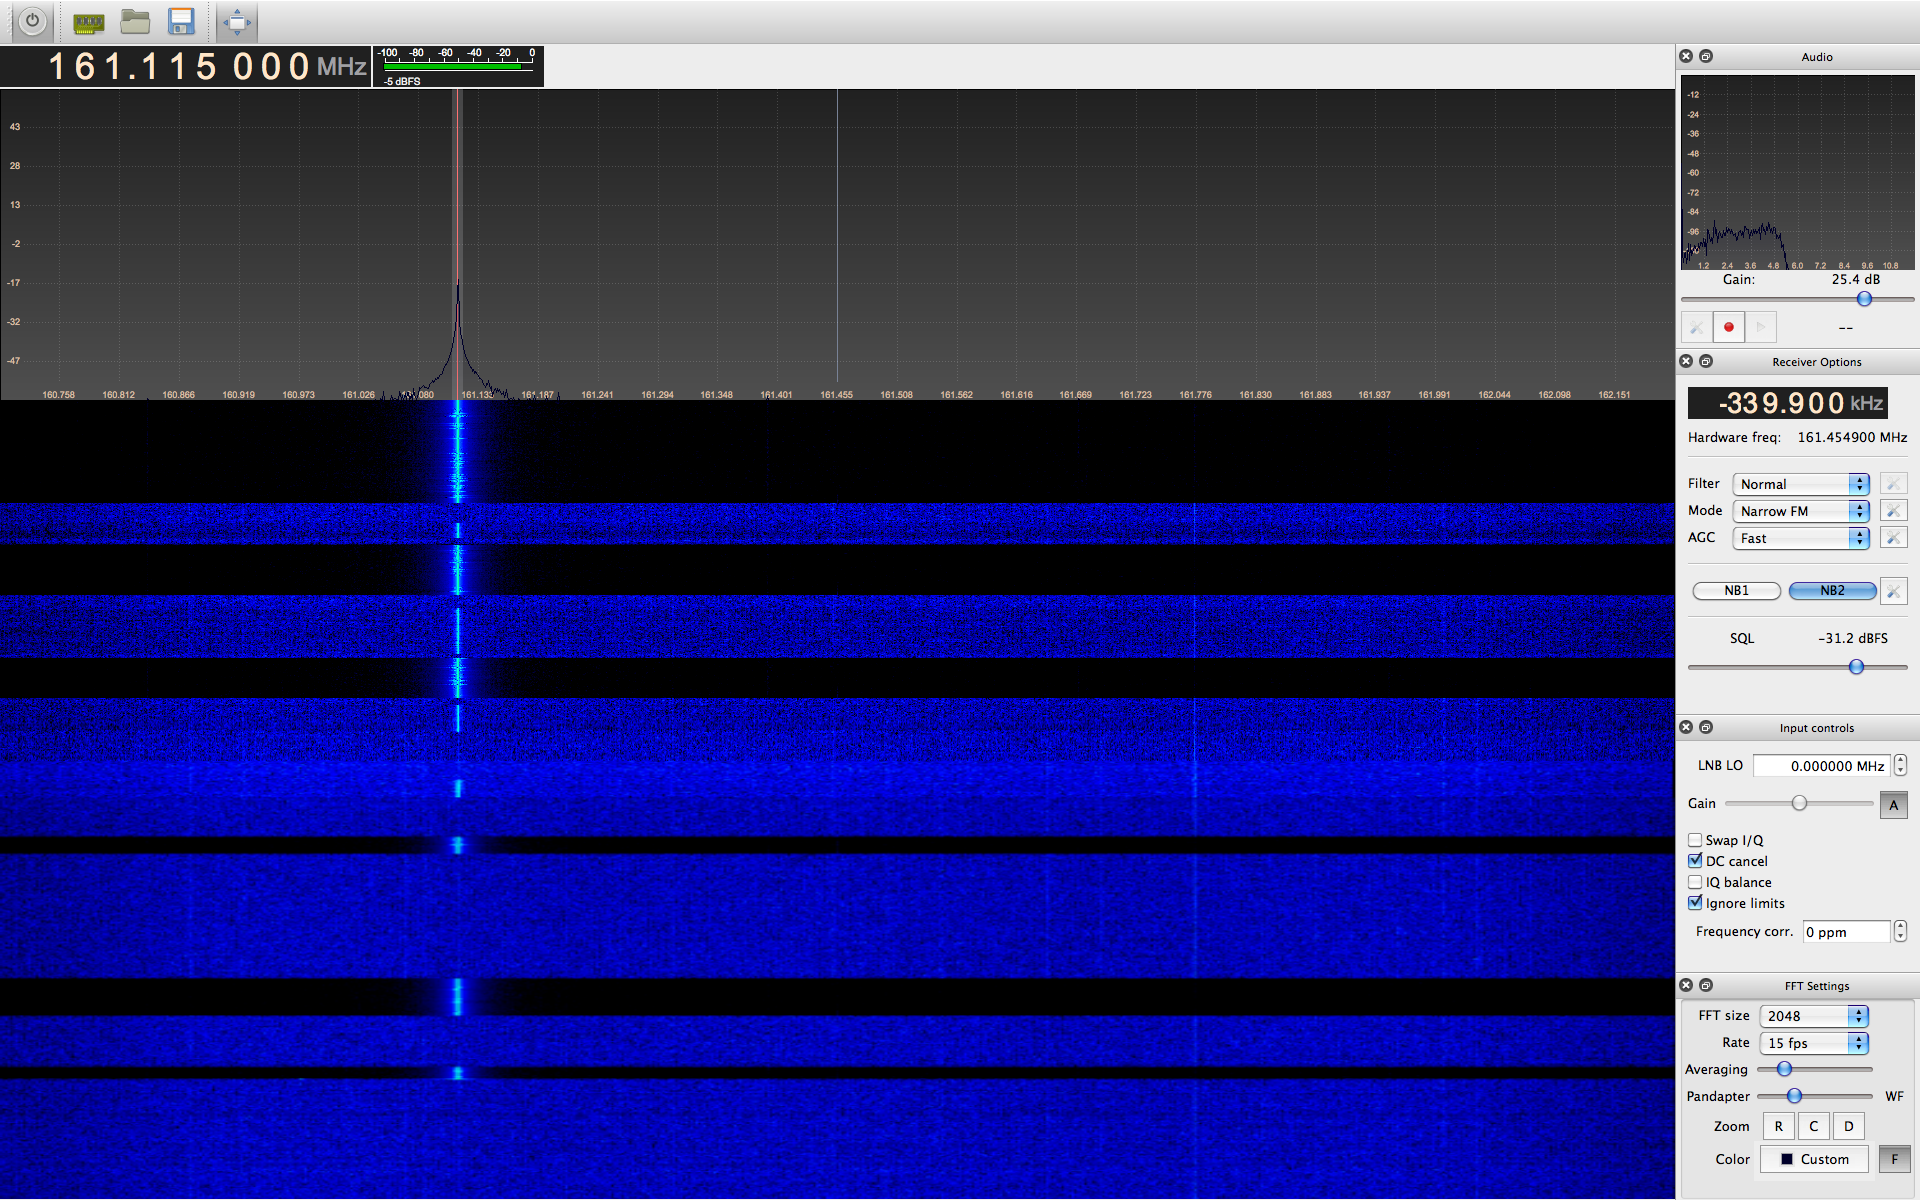Toggle the NB2 noise blanker button
Viewport: 1920px width, 1200px height.
(1832, 591)
